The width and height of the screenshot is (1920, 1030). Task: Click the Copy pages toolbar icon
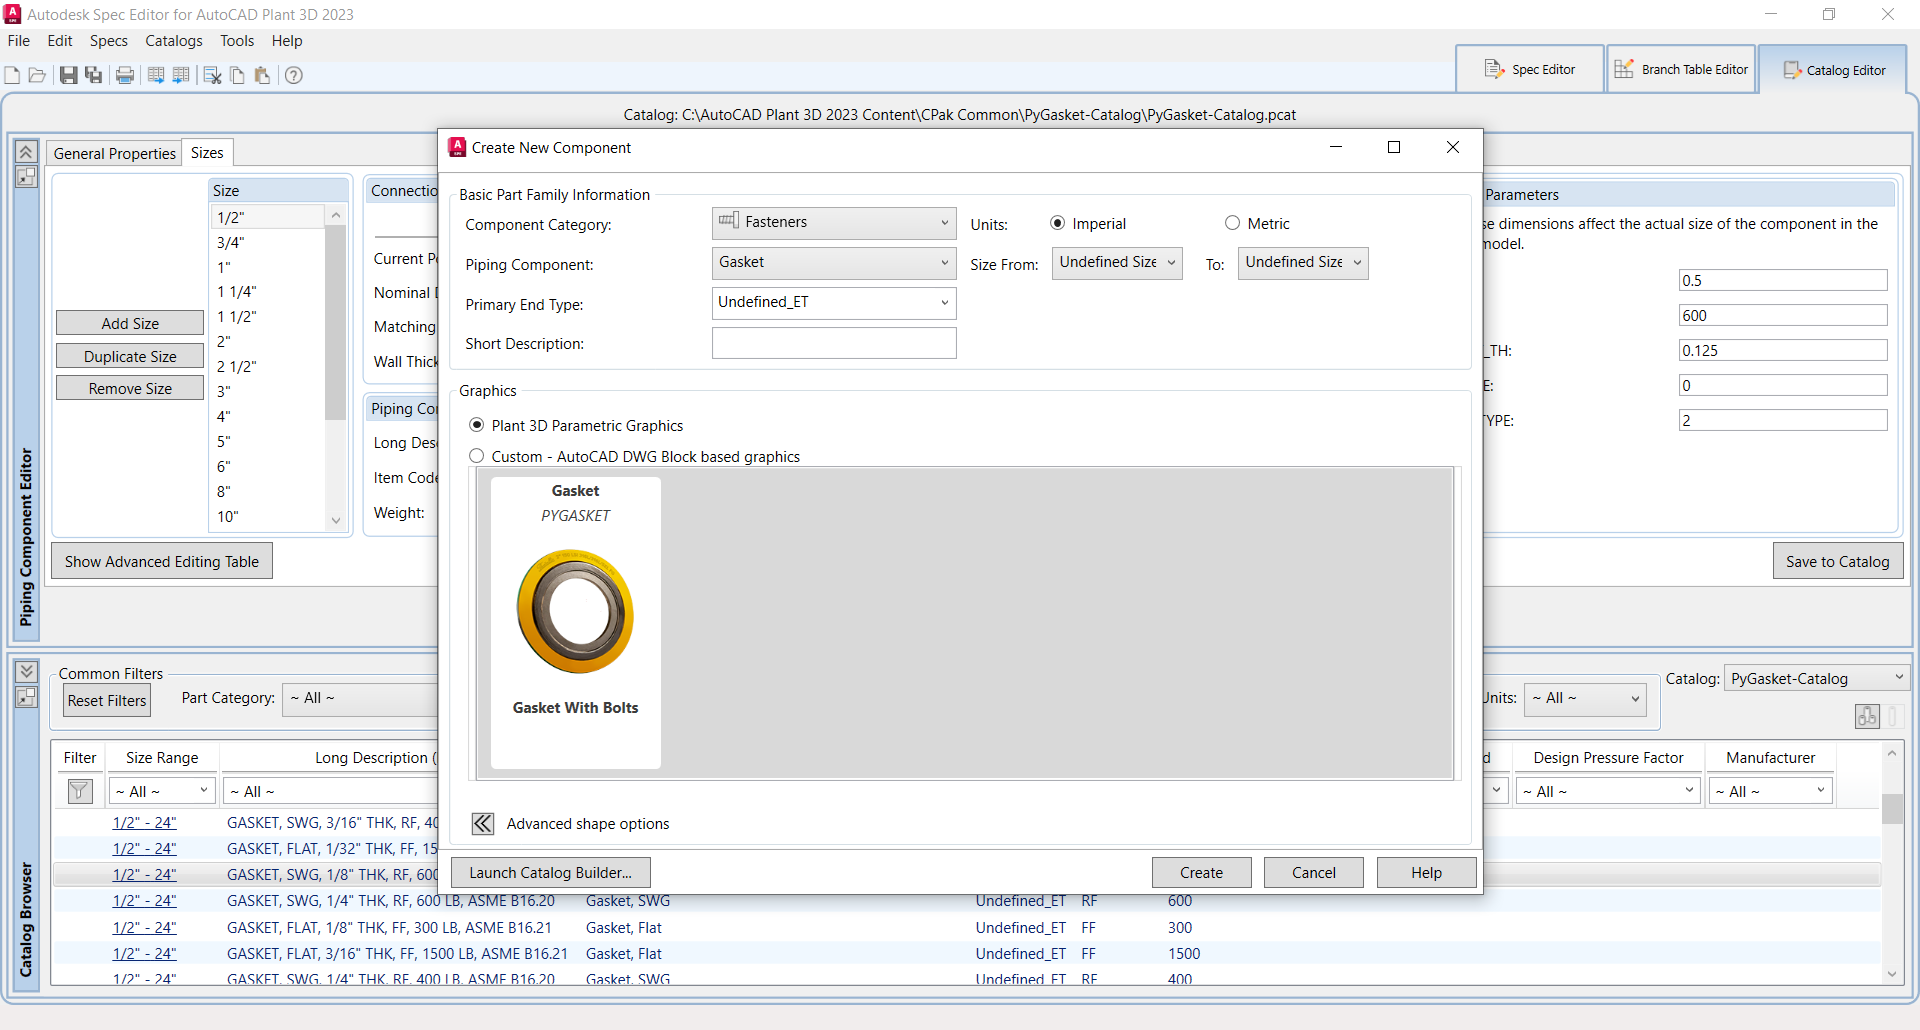[x=237, y=75]
